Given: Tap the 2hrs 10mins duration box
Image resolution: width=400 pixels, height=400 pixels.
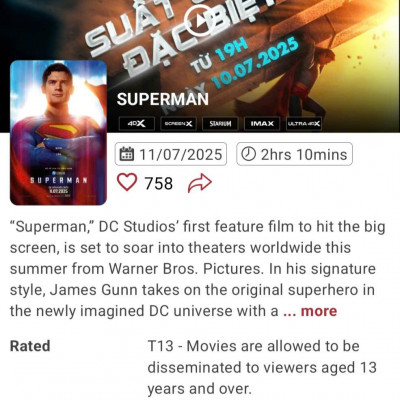Looking at the screenshot, I should click(294, 154).
